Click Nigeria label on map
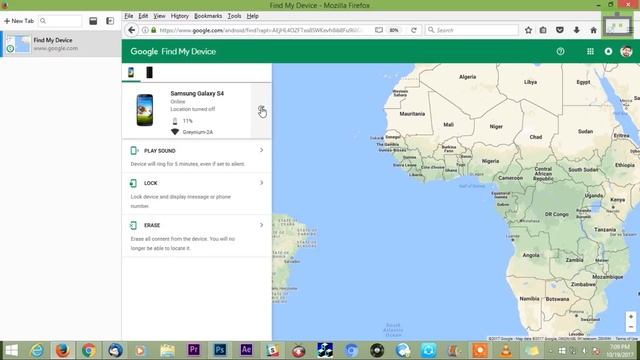This screenshot has width=640, height=360. [490, 161]
